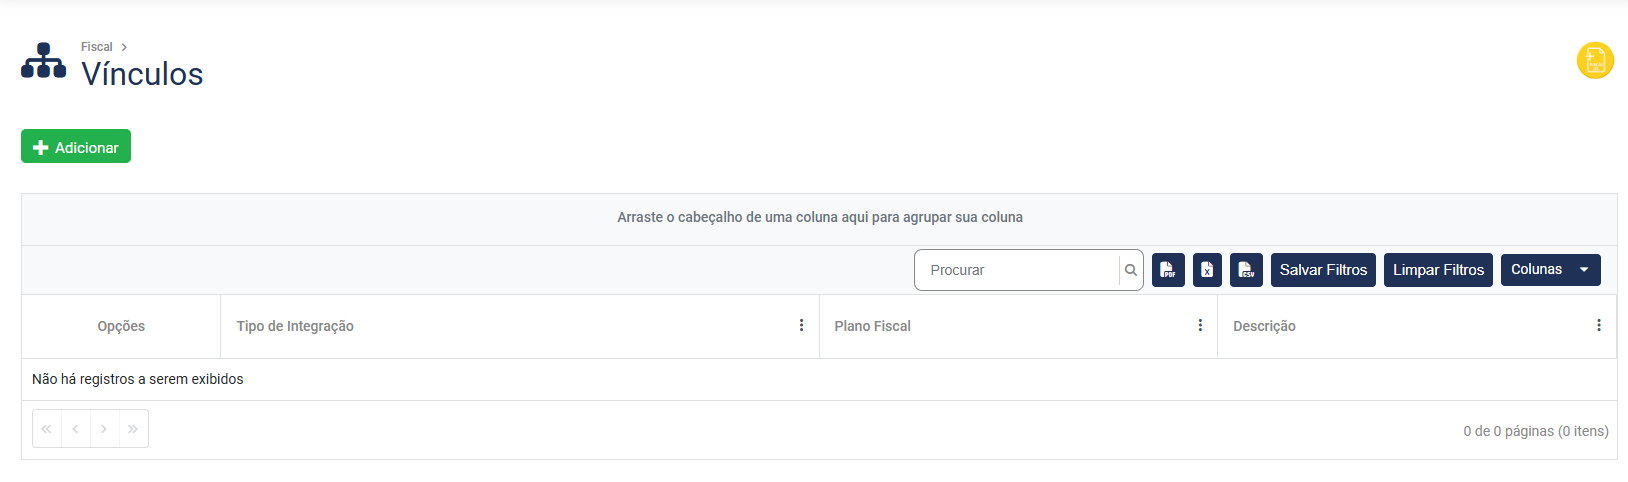The height and width of the screenshot is (482, 1628).
Task: Export the table to Excel
Action: pyautogui.click(x=1207, y=270)
